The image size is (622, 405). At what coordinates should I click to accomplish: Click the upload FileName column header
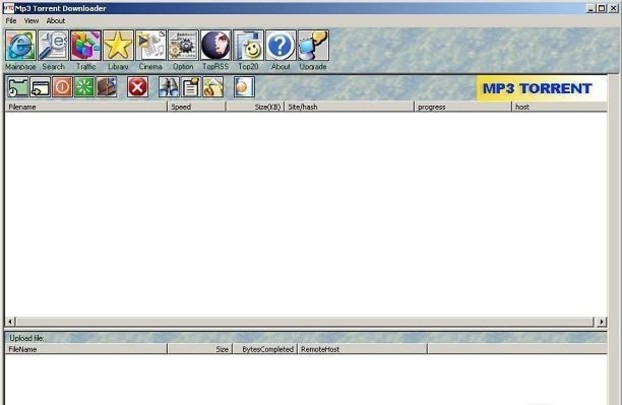86,349
